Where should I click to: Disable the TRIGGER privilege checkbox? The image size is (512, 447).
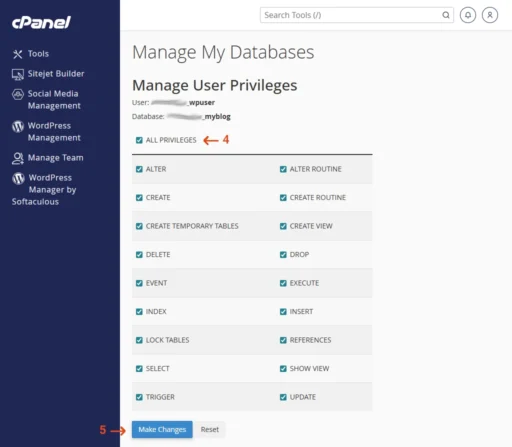tap(139, 397)
